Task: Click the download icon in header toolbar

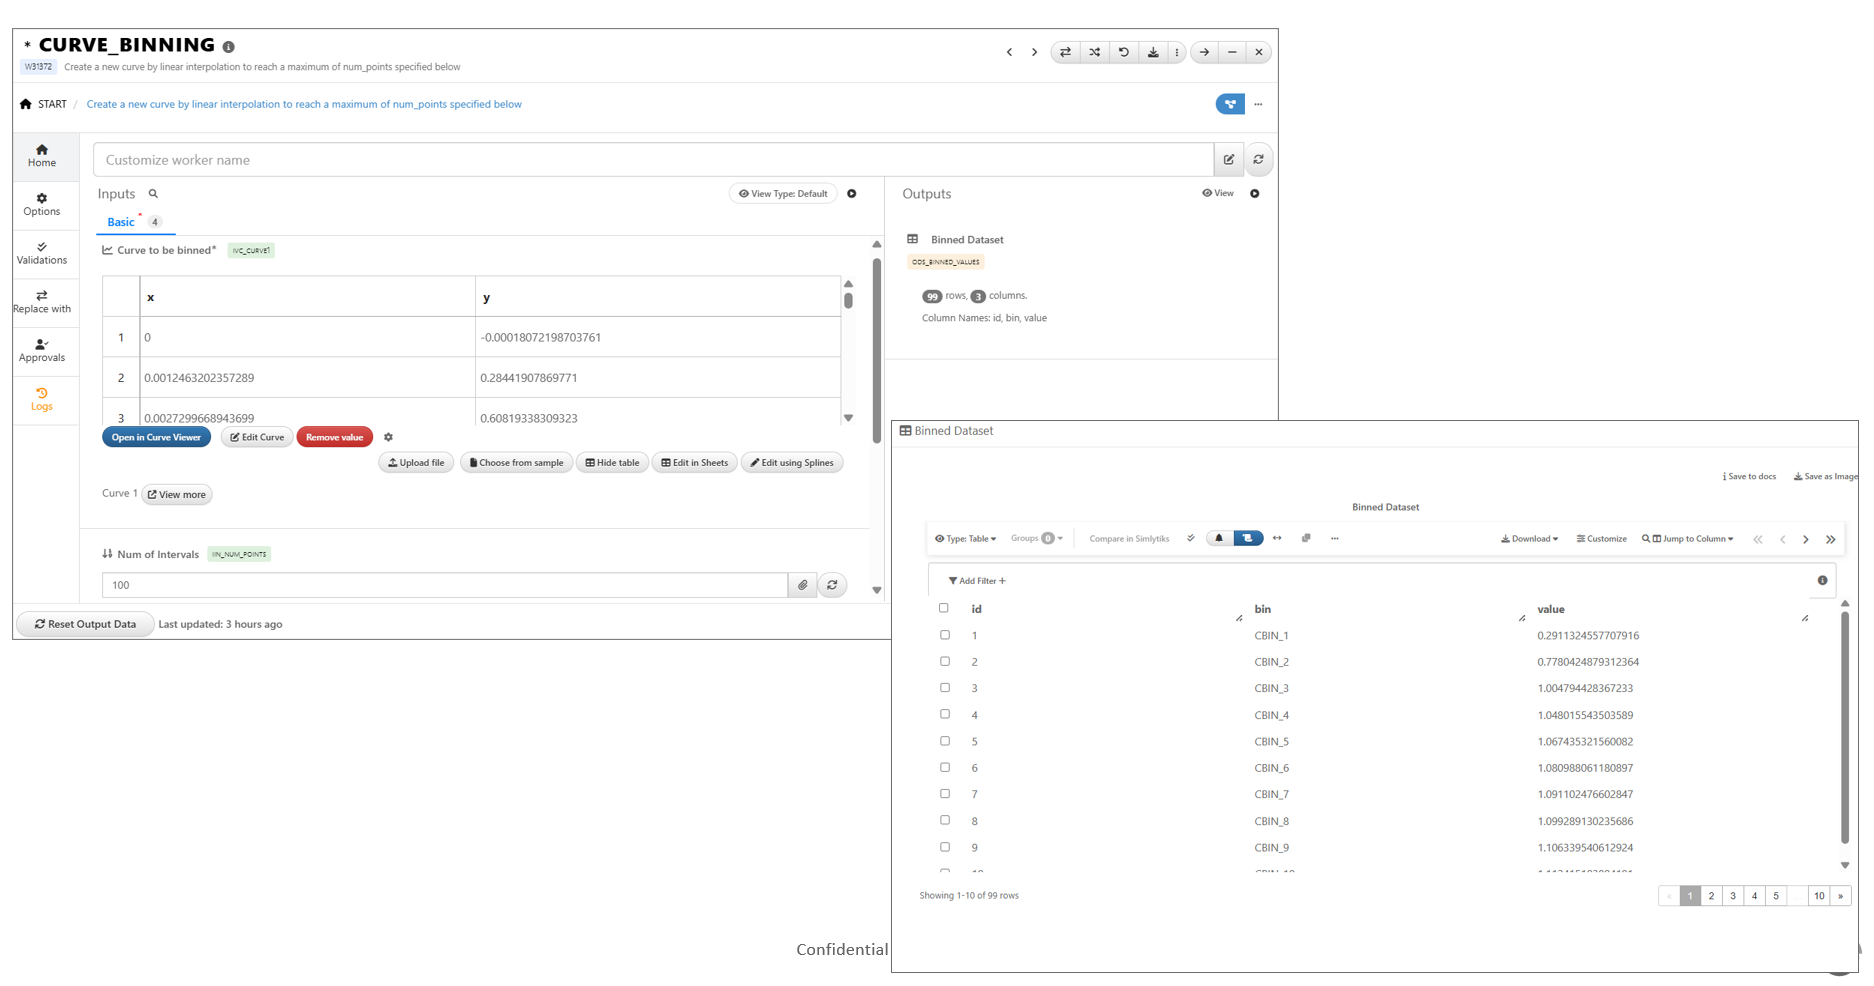Action: pyautogui.click(x=1153, y=52)
